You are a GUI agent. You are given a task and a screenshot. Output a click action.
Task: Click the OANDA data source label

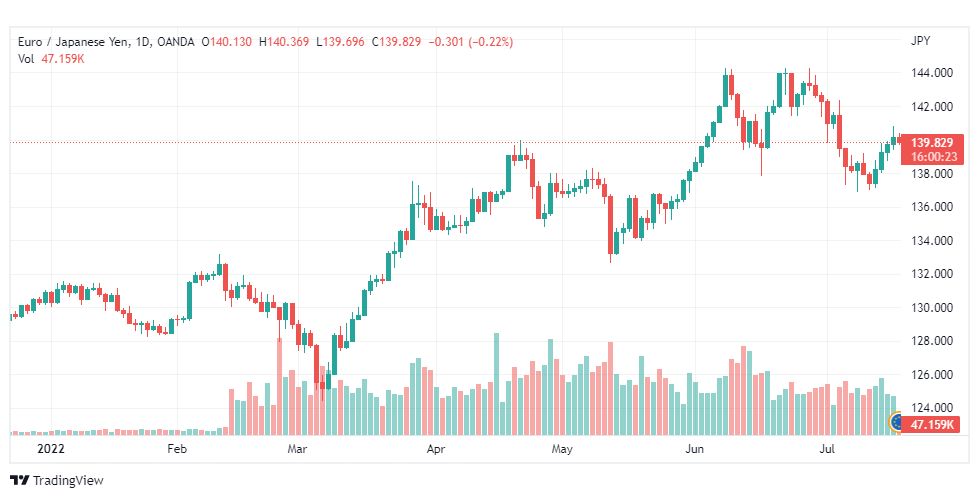tap(175, 42)
